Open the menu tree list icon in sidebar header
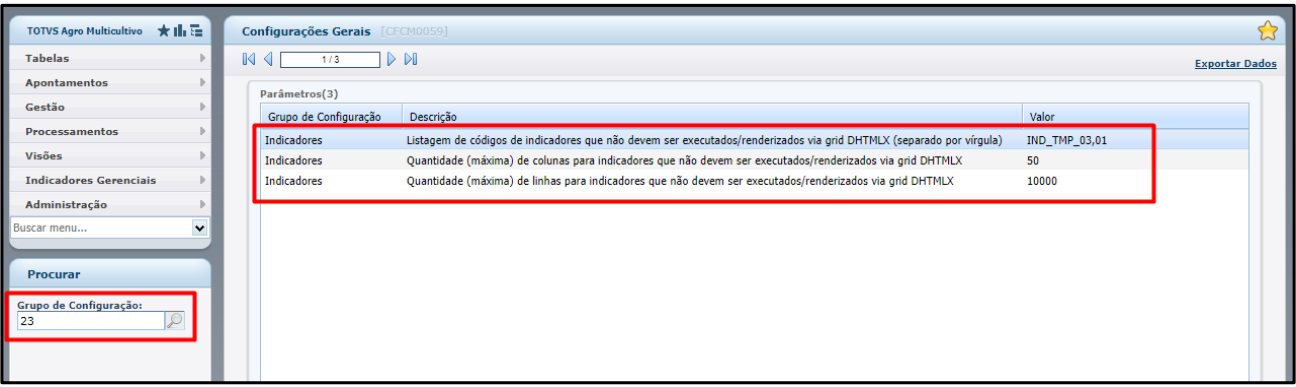 [195, 32]
